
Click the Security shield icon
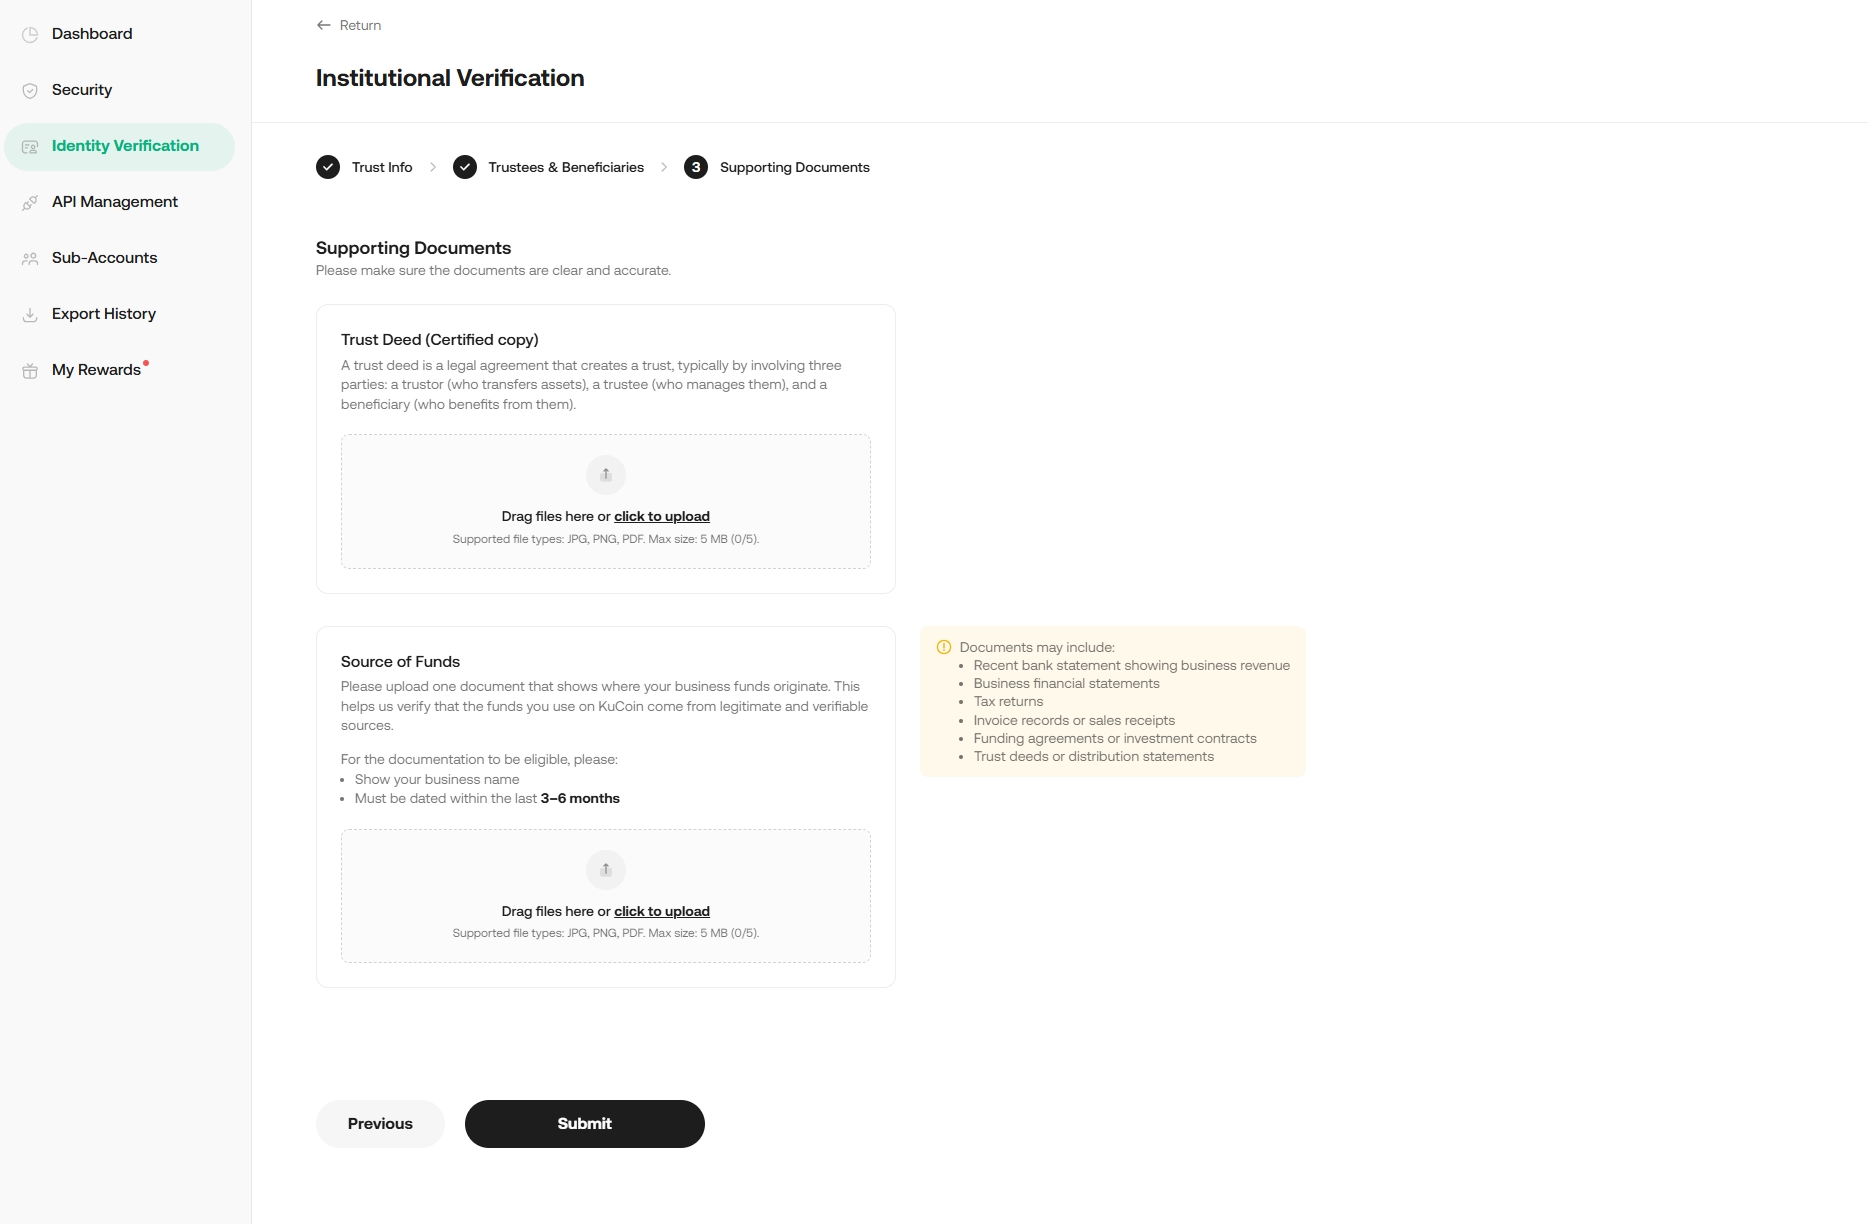point(30,90)
